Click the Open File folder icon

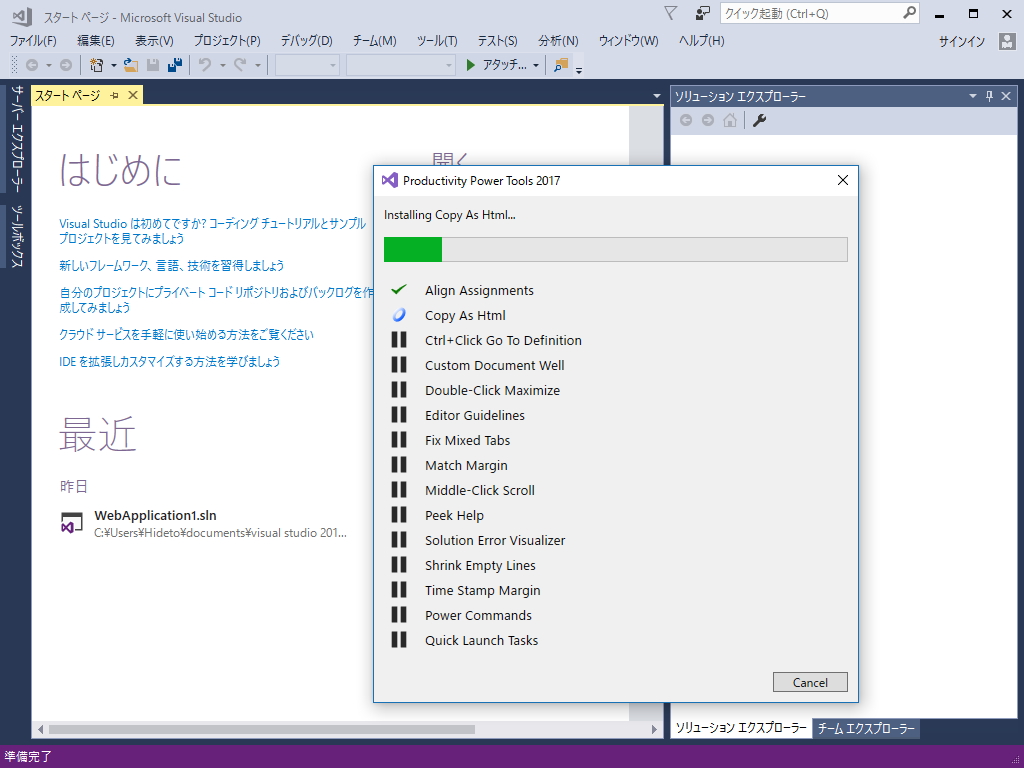click(131, 65)
